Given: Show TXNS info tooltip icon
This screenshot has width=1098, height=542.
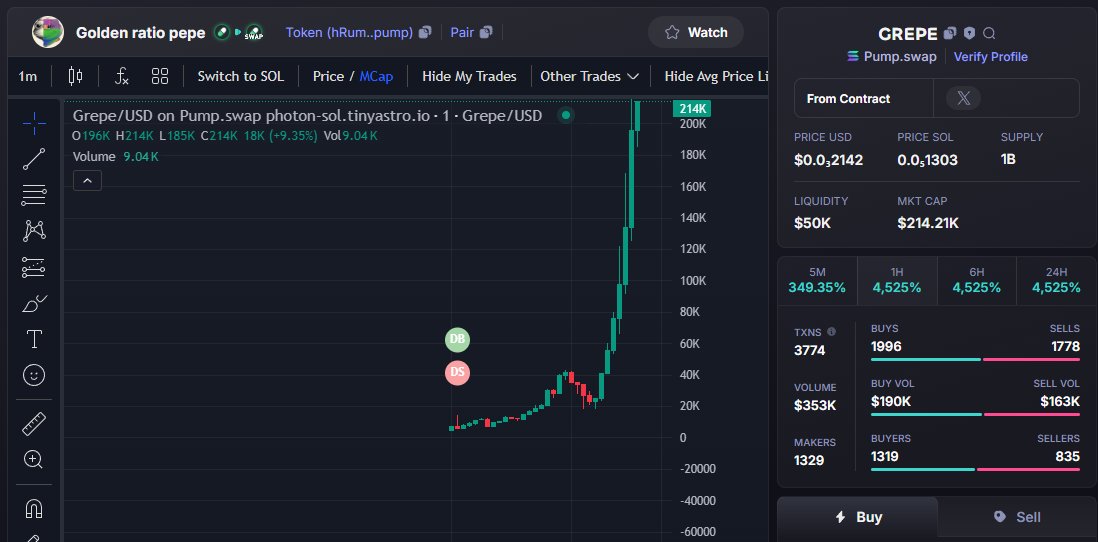Looking at the screenshot, I should click(831, 332).
